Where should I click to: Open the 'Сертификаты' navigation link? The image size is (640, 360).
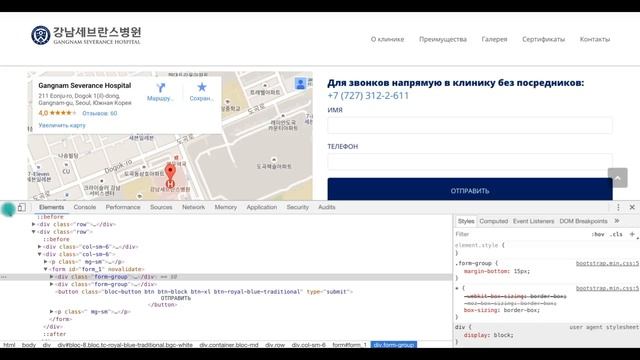(543, 39)
